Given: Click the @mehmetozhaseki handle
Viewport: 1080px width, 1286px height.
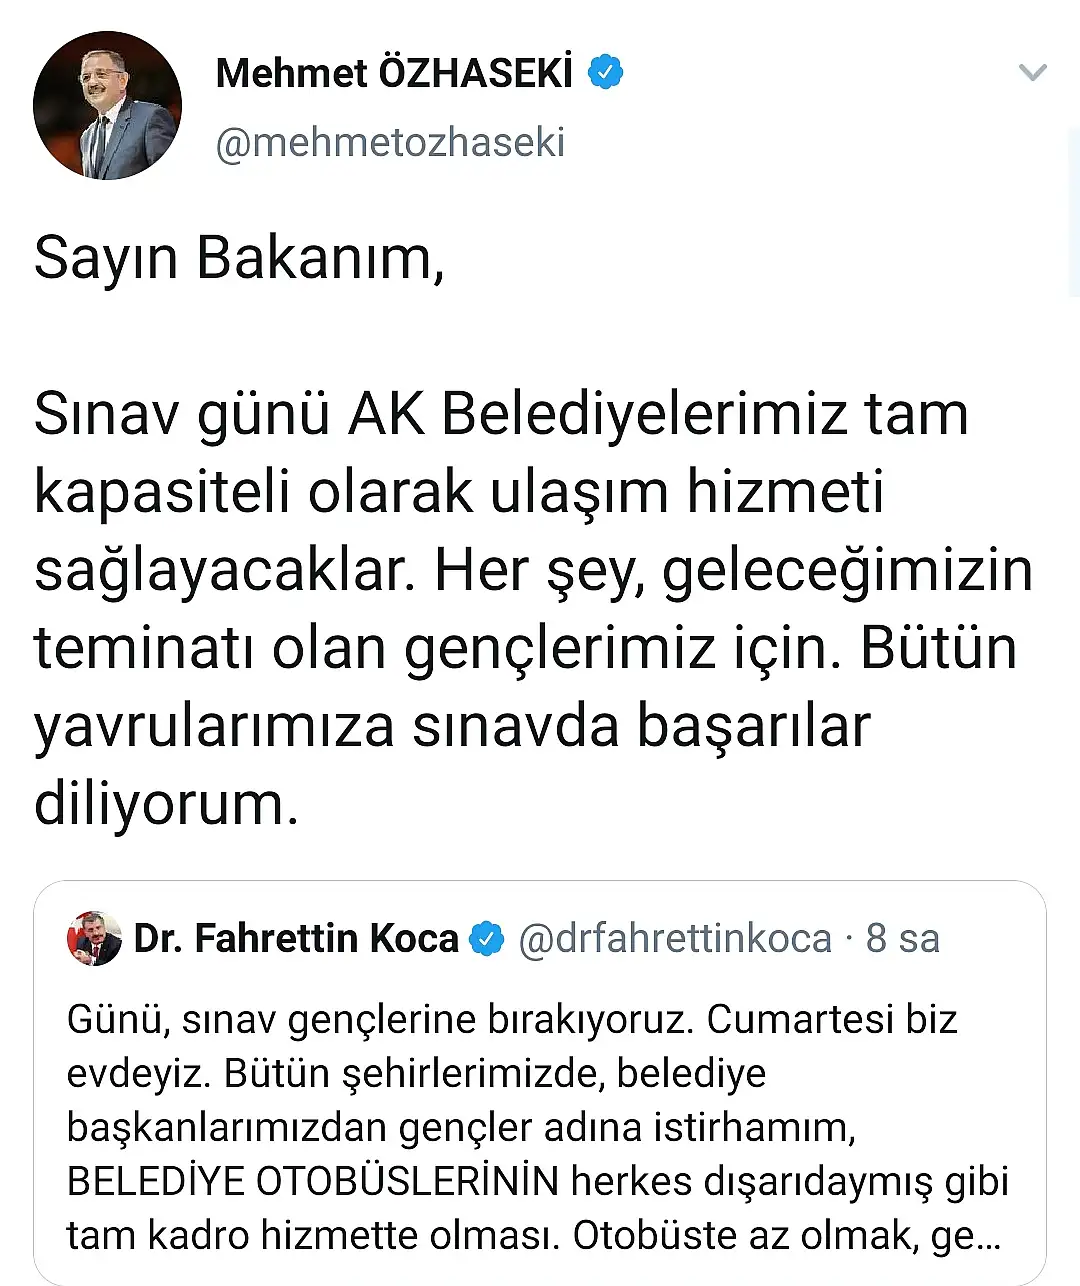Looking at the screenshot, I should (390, 142).
